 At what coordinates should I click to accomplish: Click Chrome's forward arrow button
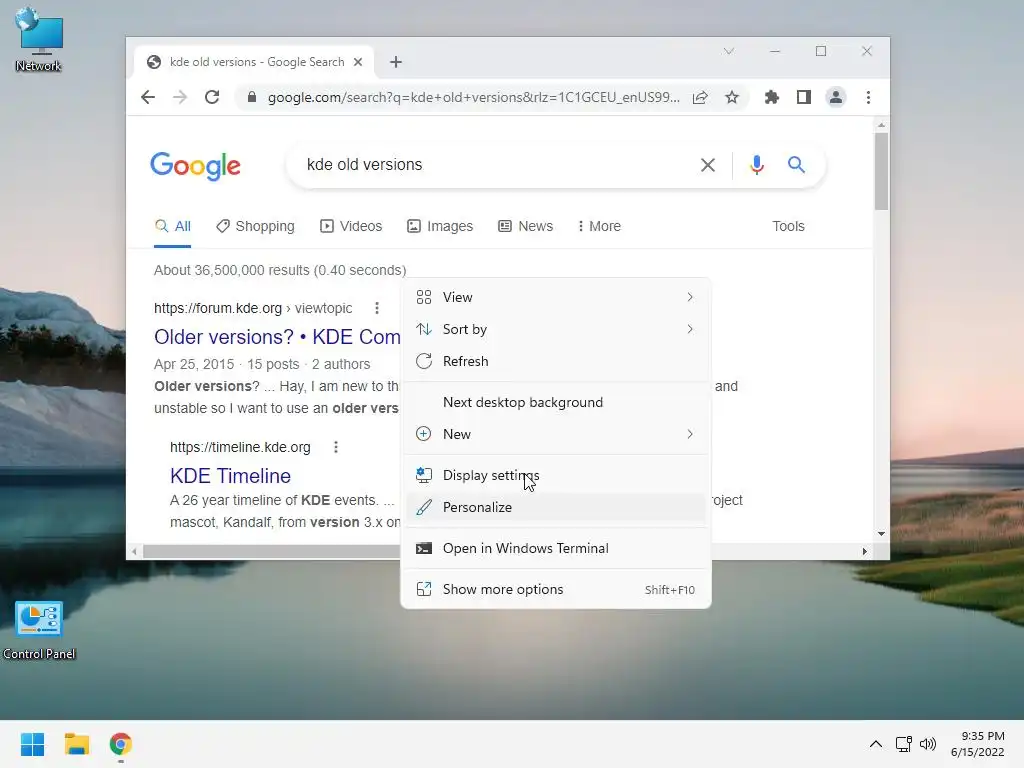pyautogui.click(x=180, y=97)
